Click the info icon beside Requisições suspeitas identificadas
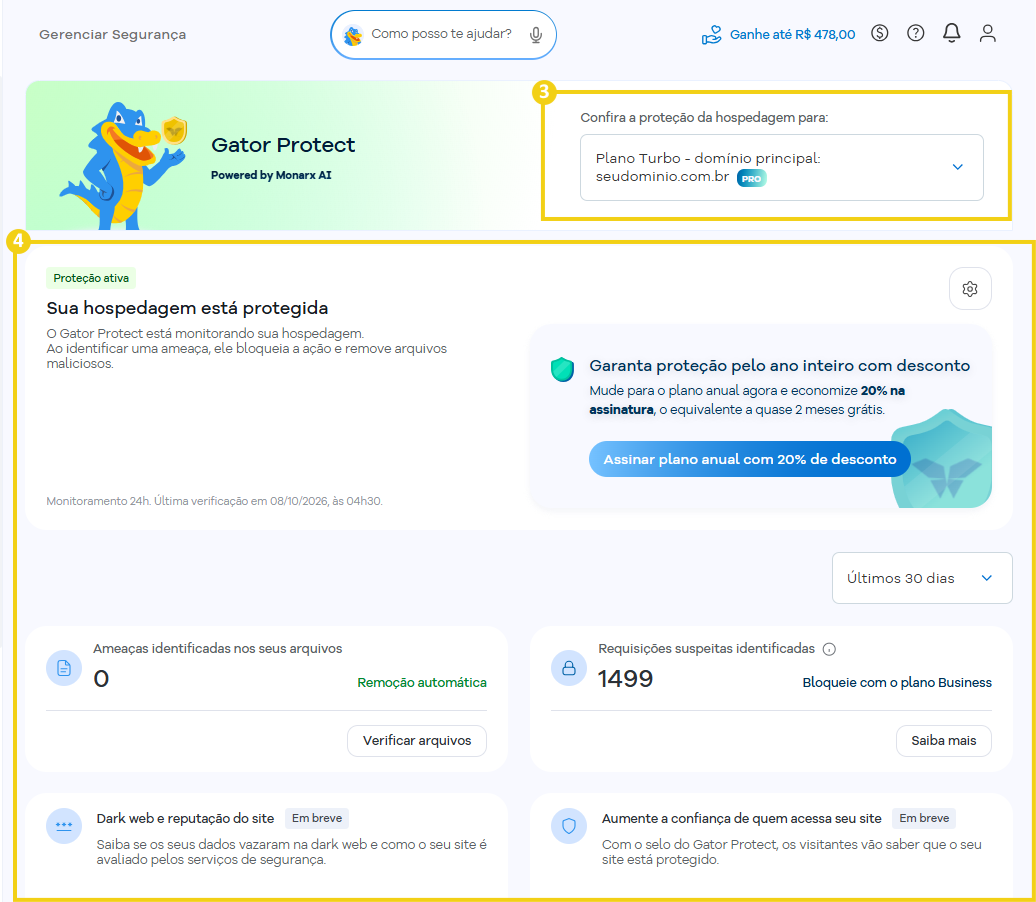 tap(829, 650)
